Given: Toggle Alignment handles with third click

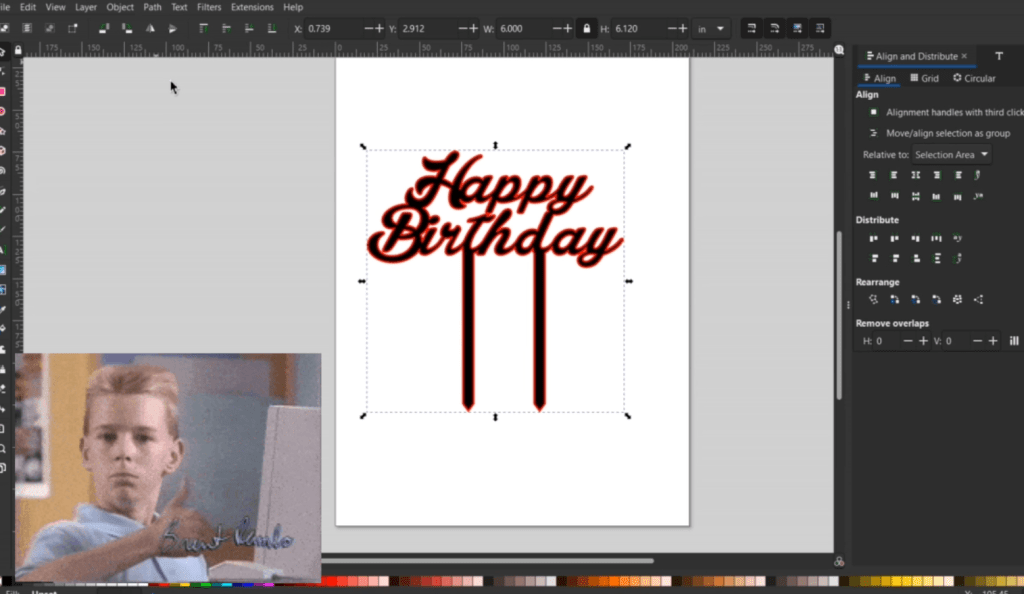Looking at the screenshot, I should (873, 113).
